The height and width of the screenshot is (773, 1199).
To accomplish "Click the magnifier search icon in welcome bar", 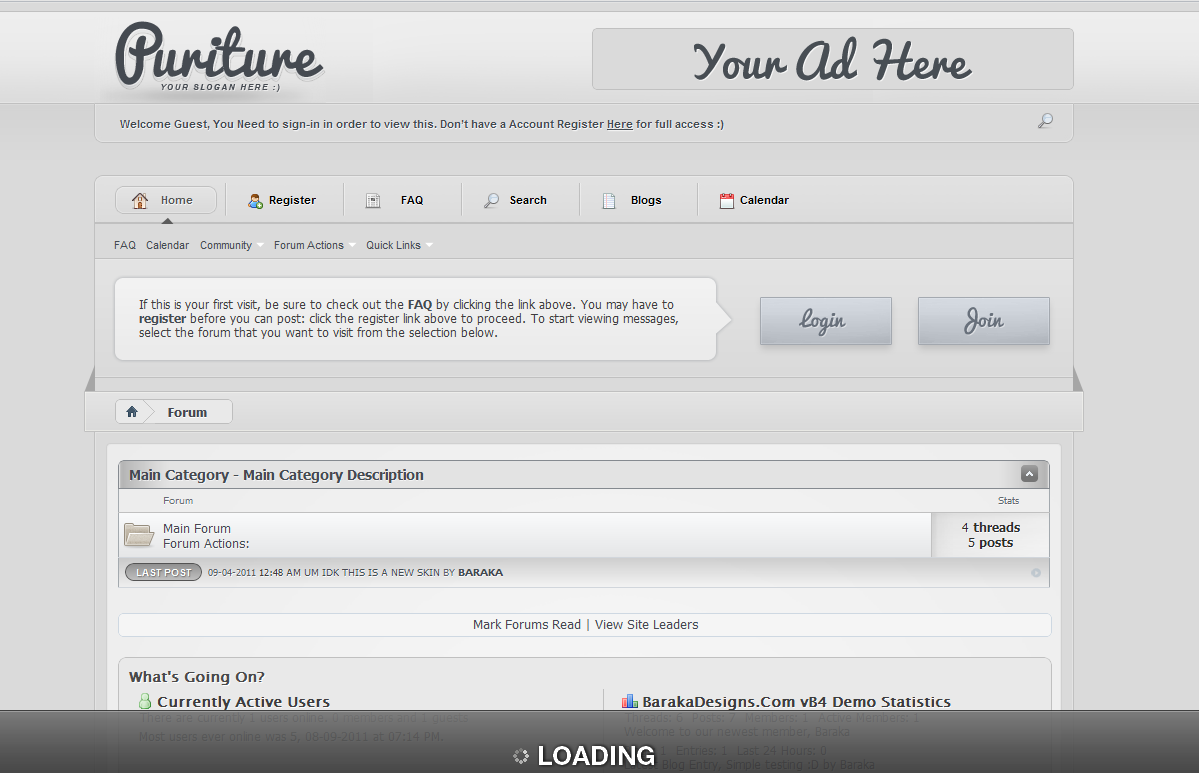I will (x=1045, y=121).
